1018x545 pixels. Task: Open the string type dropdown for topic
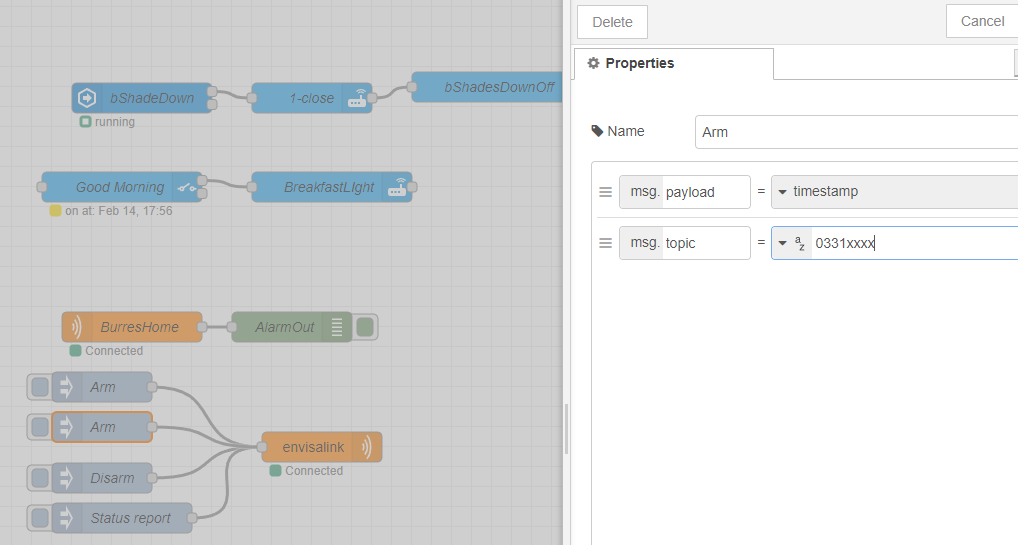pos(783,243)
